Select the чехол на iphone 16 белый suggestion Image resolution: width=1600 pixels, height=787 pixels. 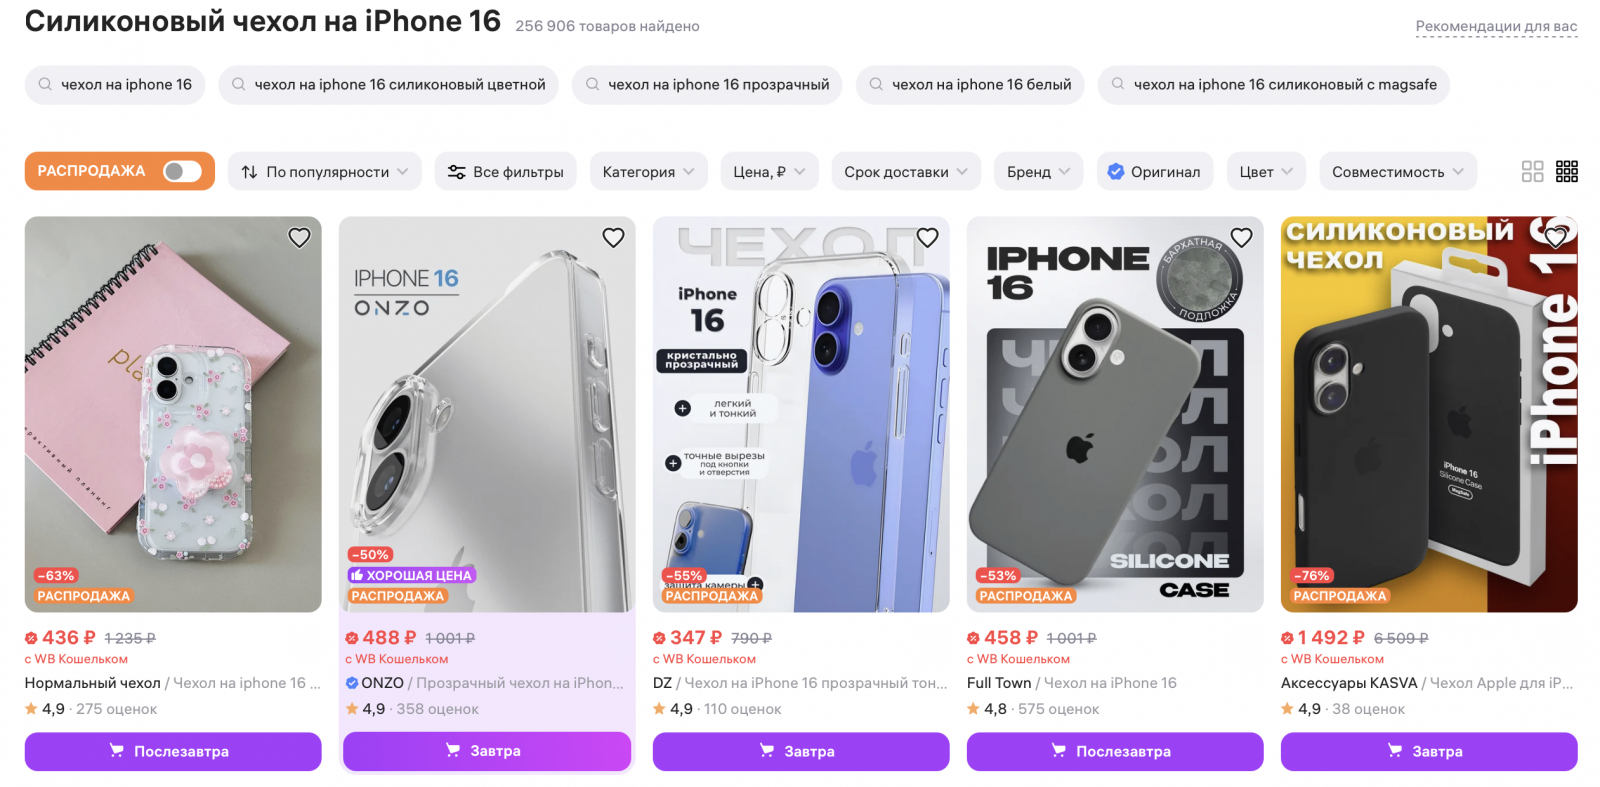969,85
